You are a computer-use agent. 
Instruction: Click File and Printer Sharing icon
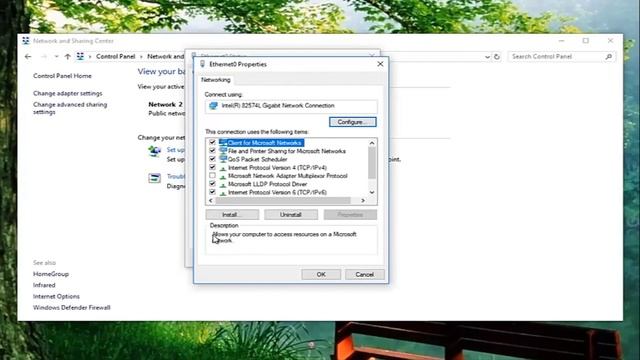[223, 151]
